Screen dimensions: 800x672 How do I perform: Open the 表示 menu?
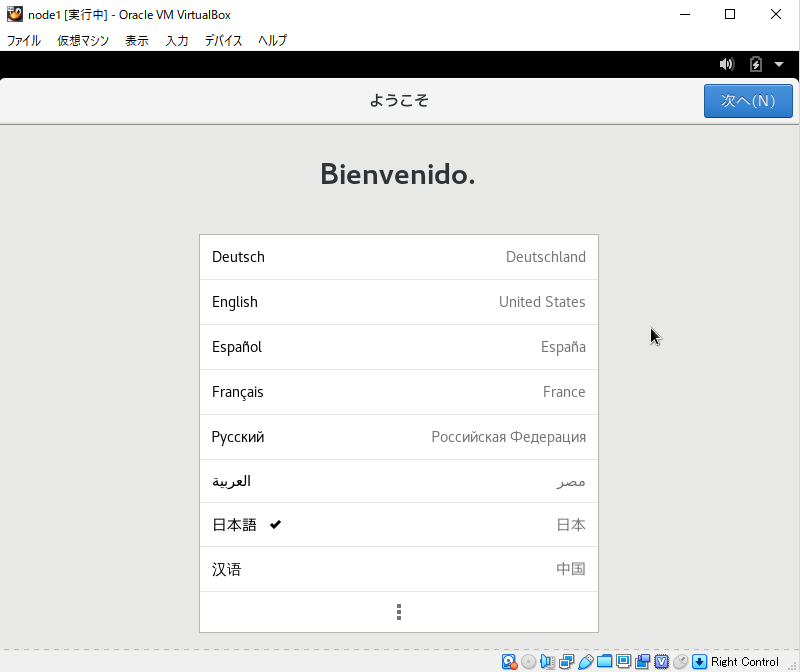point(137,40)
